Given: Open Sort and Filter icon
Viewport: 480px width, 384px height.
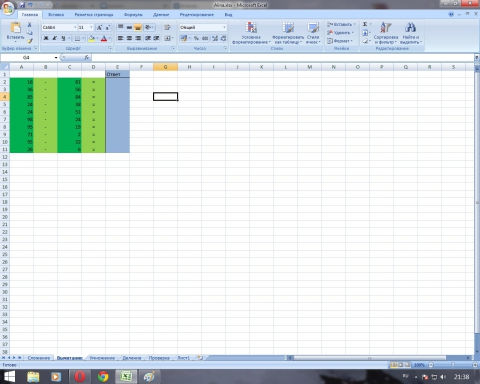Looking at the screenshot, I should pos(386,28).
